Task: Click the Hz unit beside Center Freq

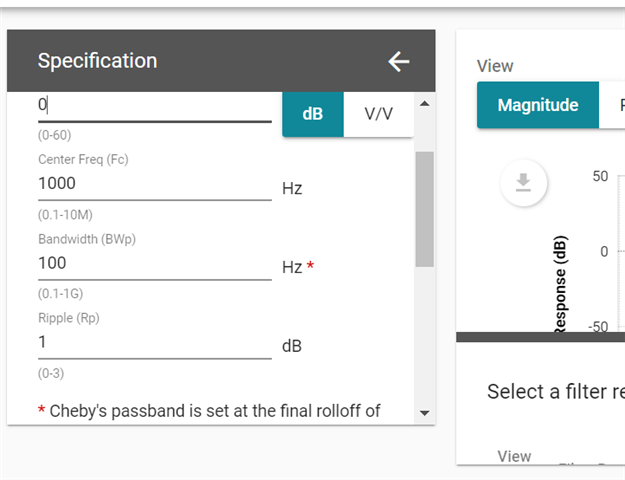Action: [x=292, y=188]
